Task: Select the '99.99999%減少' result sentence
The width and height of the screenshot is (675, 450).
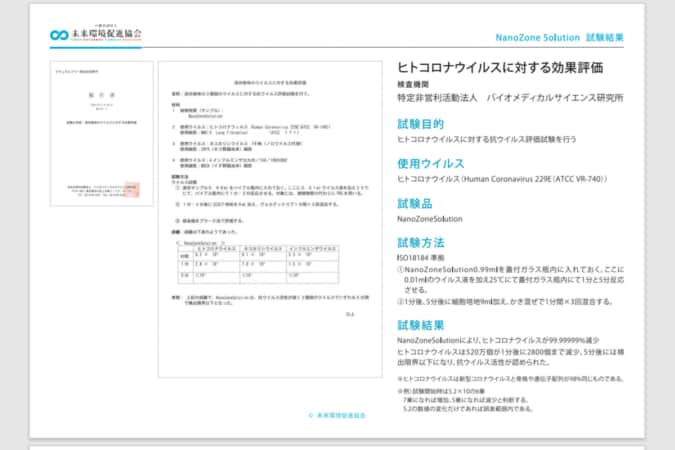Action: click(498, 340)
